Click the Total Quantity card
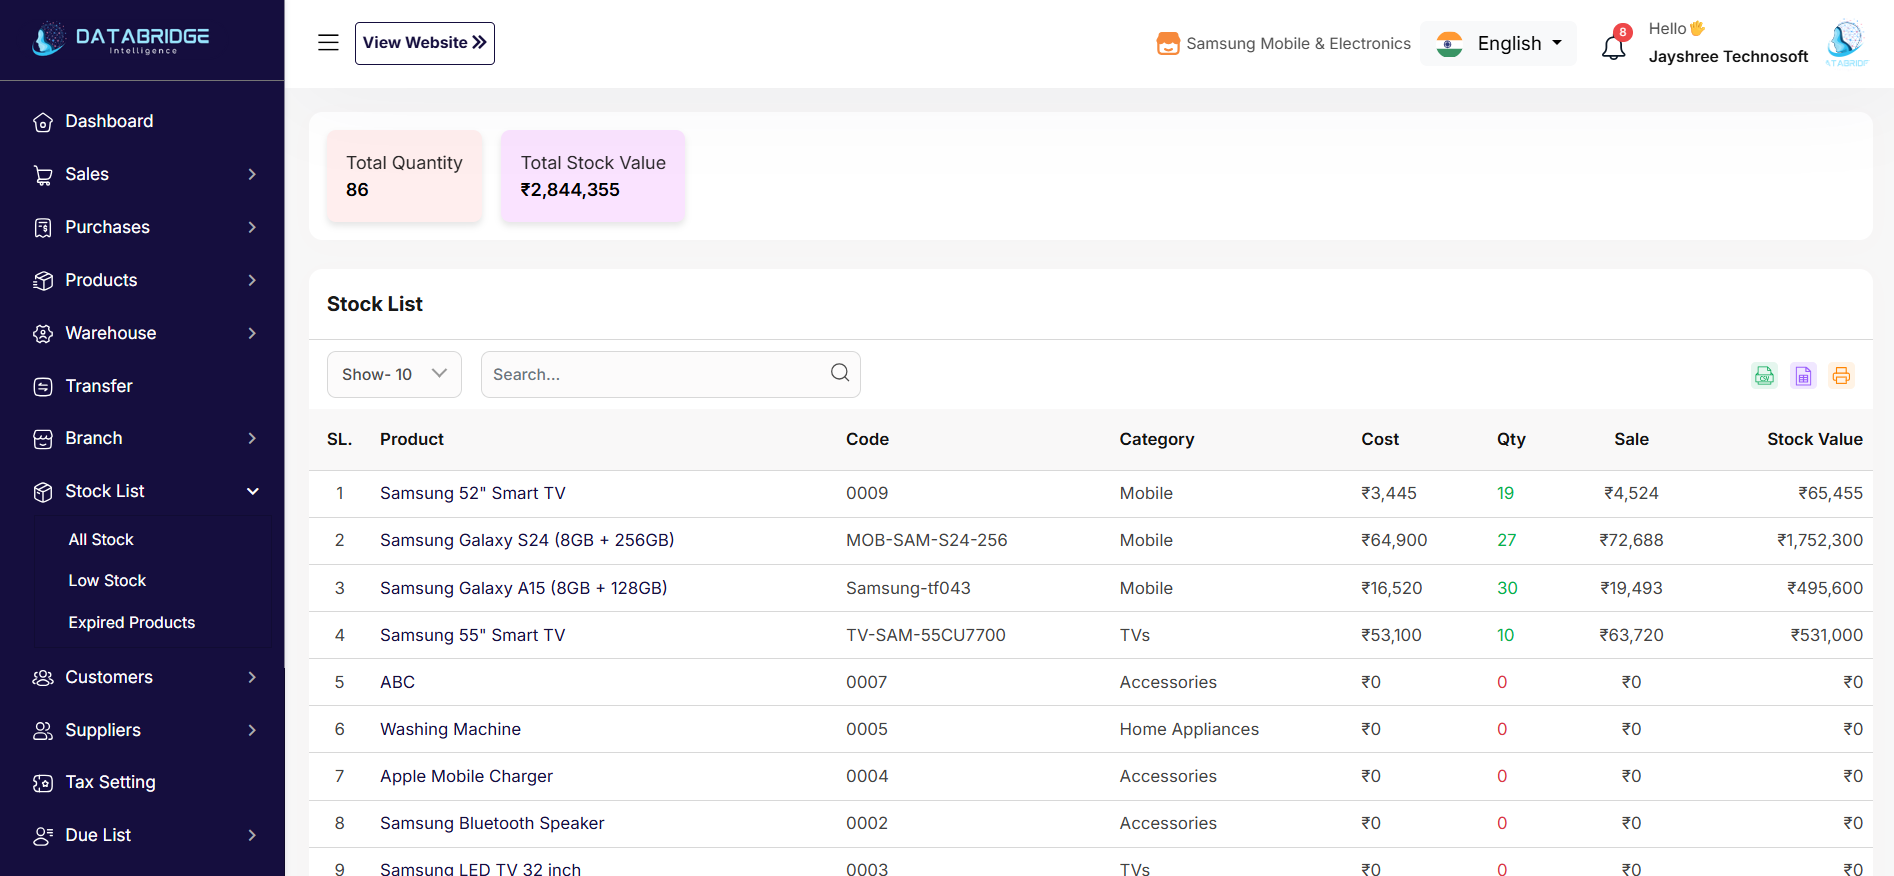This screenshot has height=876, width=1894. 405,176
